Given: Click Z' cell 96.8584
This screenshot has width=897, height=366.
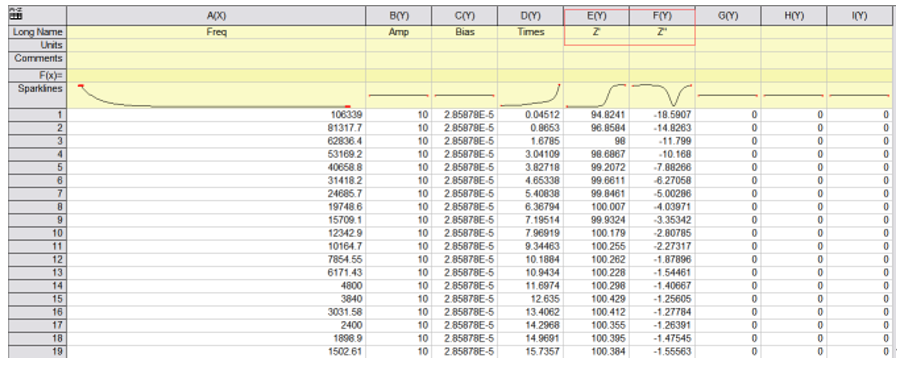Looking at the screenshot, I should (x=597, y=128).
